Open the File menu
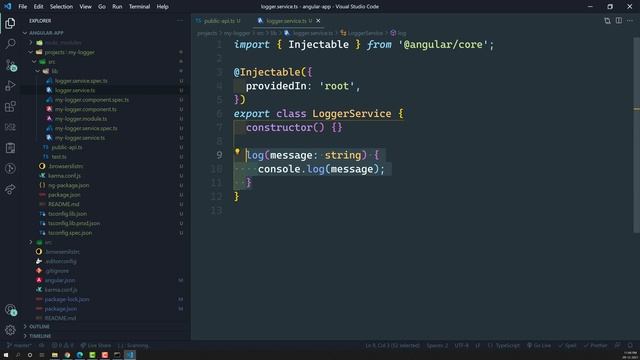This screenshot has height=360, width=640. (22, 7)
